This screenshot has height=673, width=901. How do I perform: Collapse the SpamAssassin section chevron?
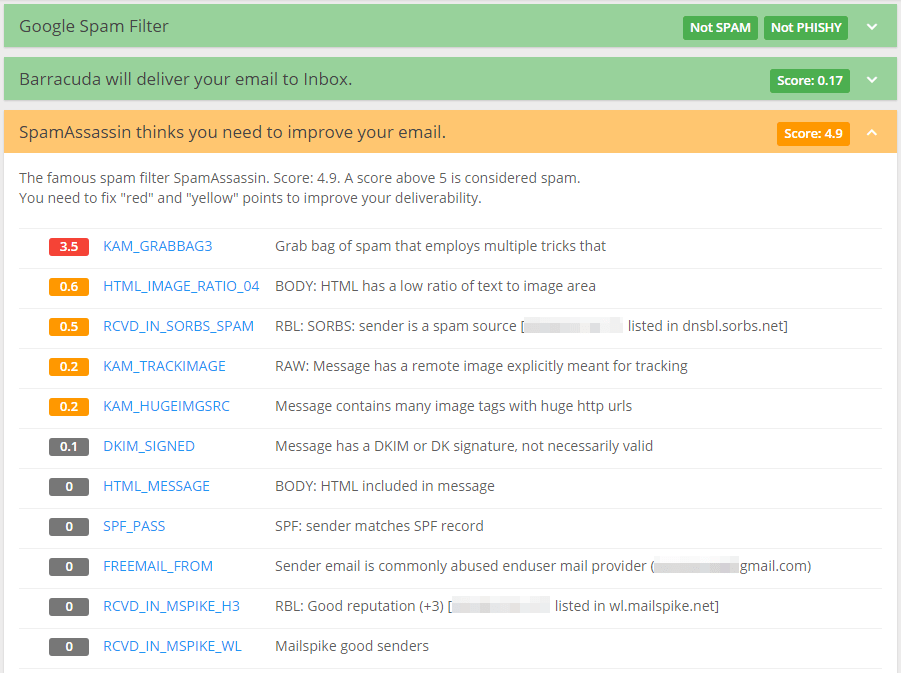coord(872,133)
